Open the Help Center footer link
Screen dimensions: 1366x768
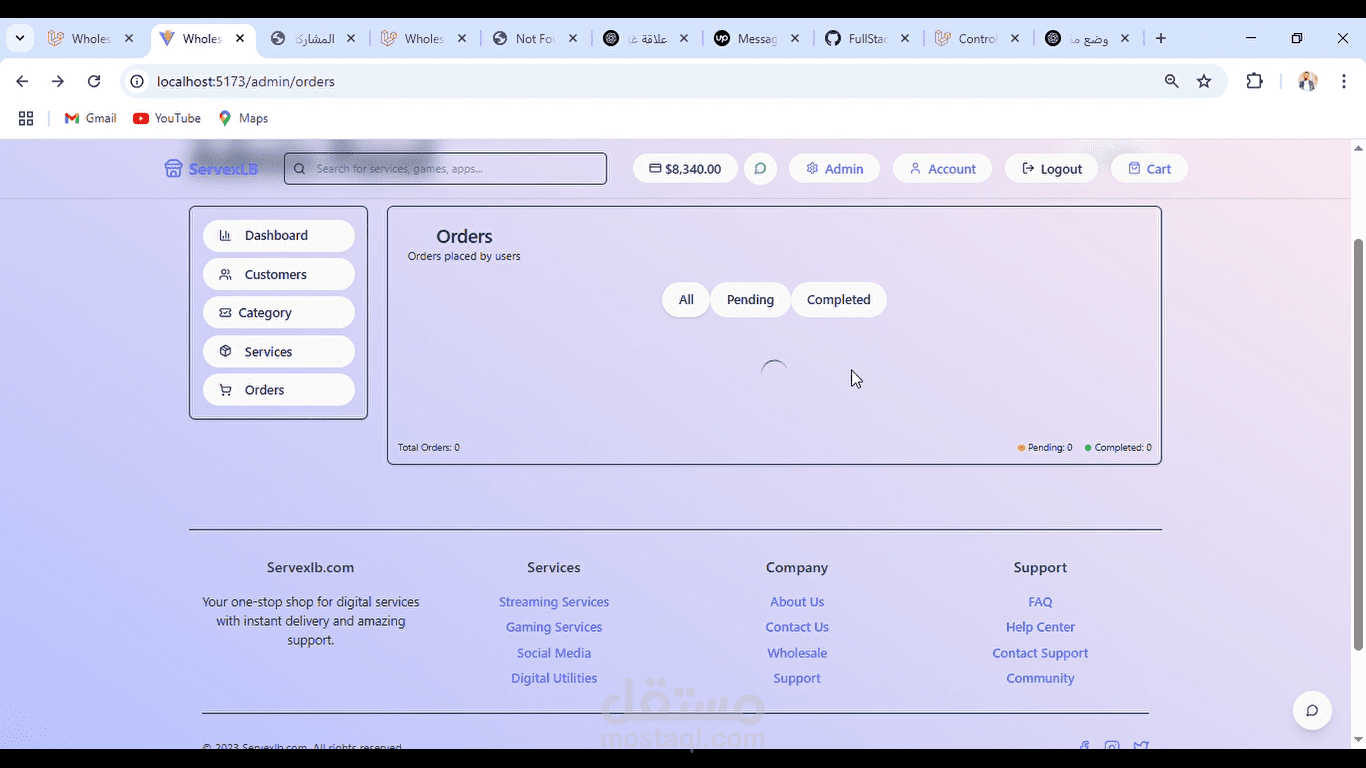pyautogui.click(x=1040, y=627)
